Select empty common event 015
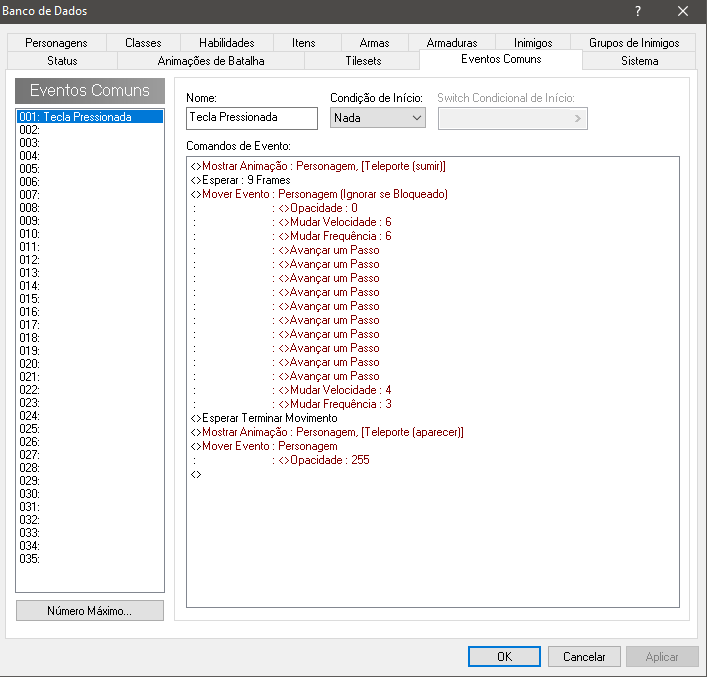This screenshot has width=707, height=677. pos(90,299)
